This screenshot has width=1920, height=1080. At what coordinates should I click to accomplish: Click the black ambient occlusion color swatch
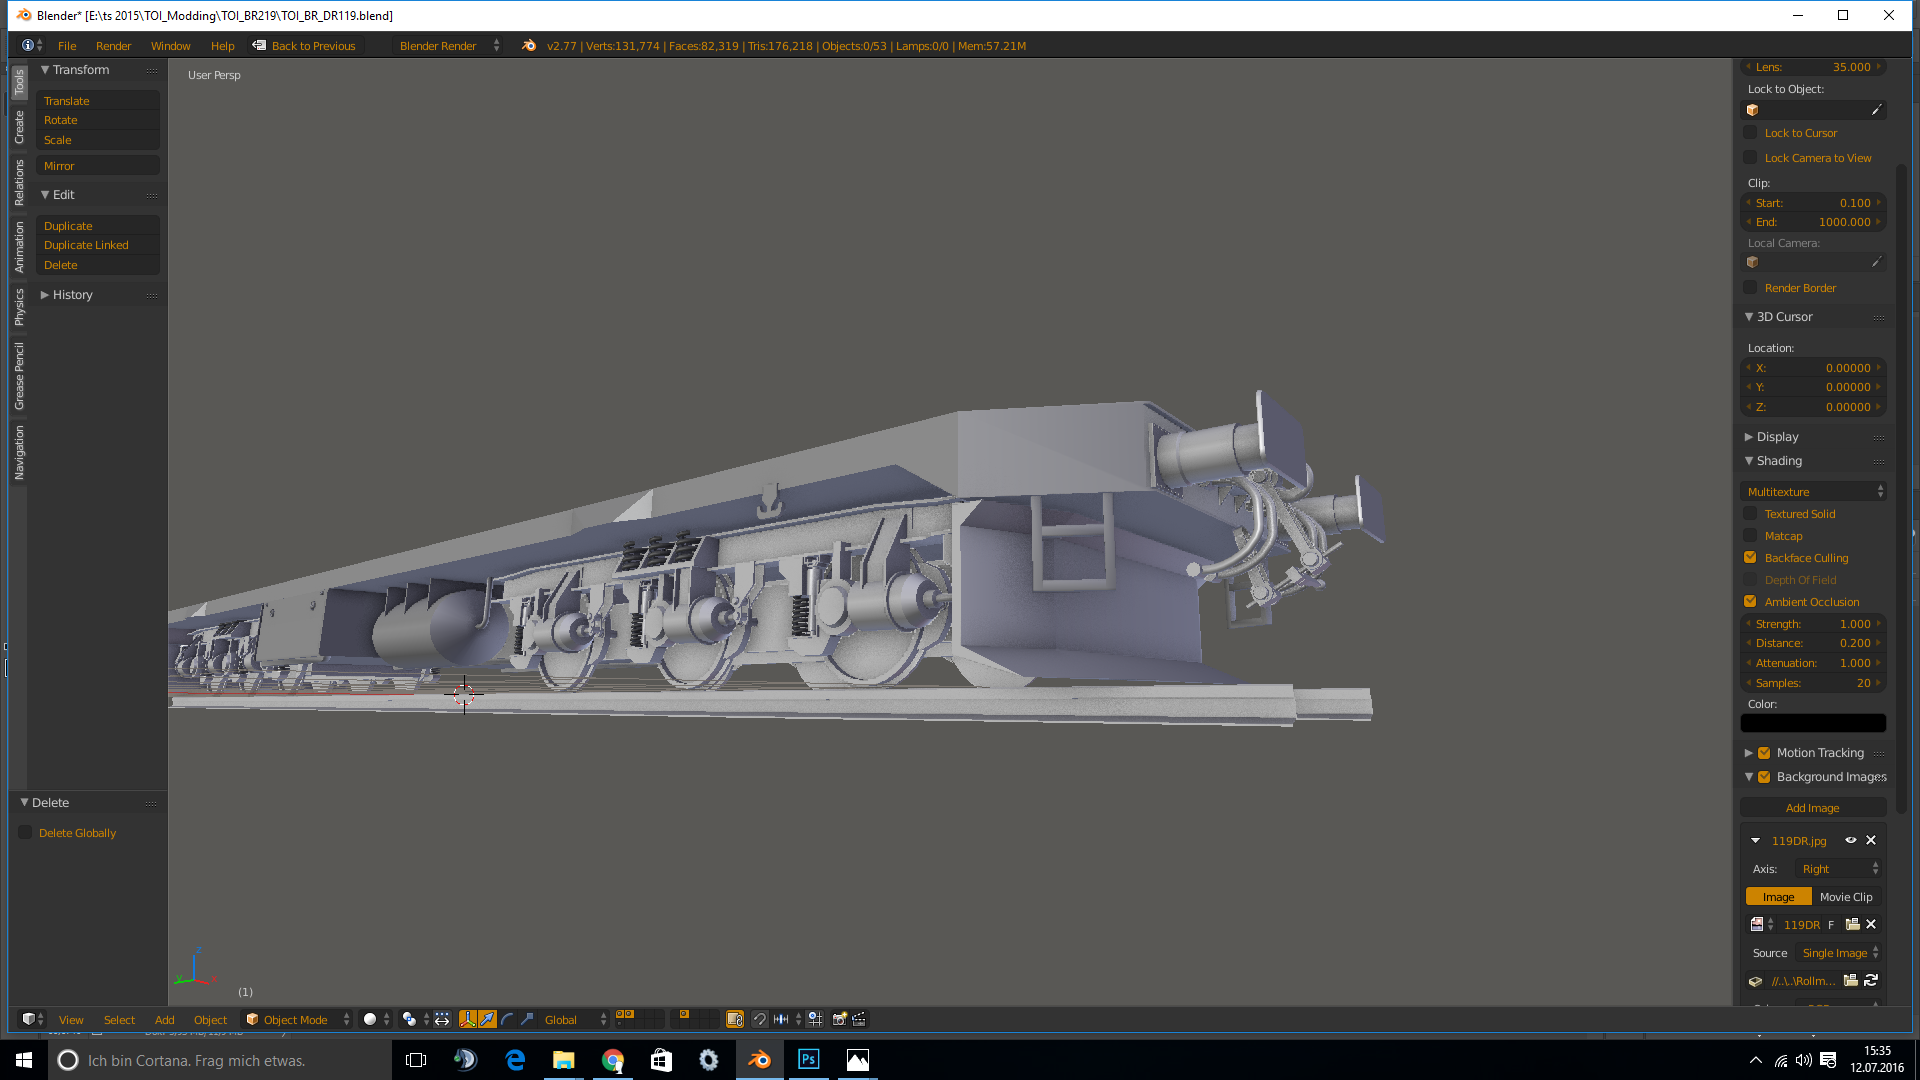[1812, 723]
